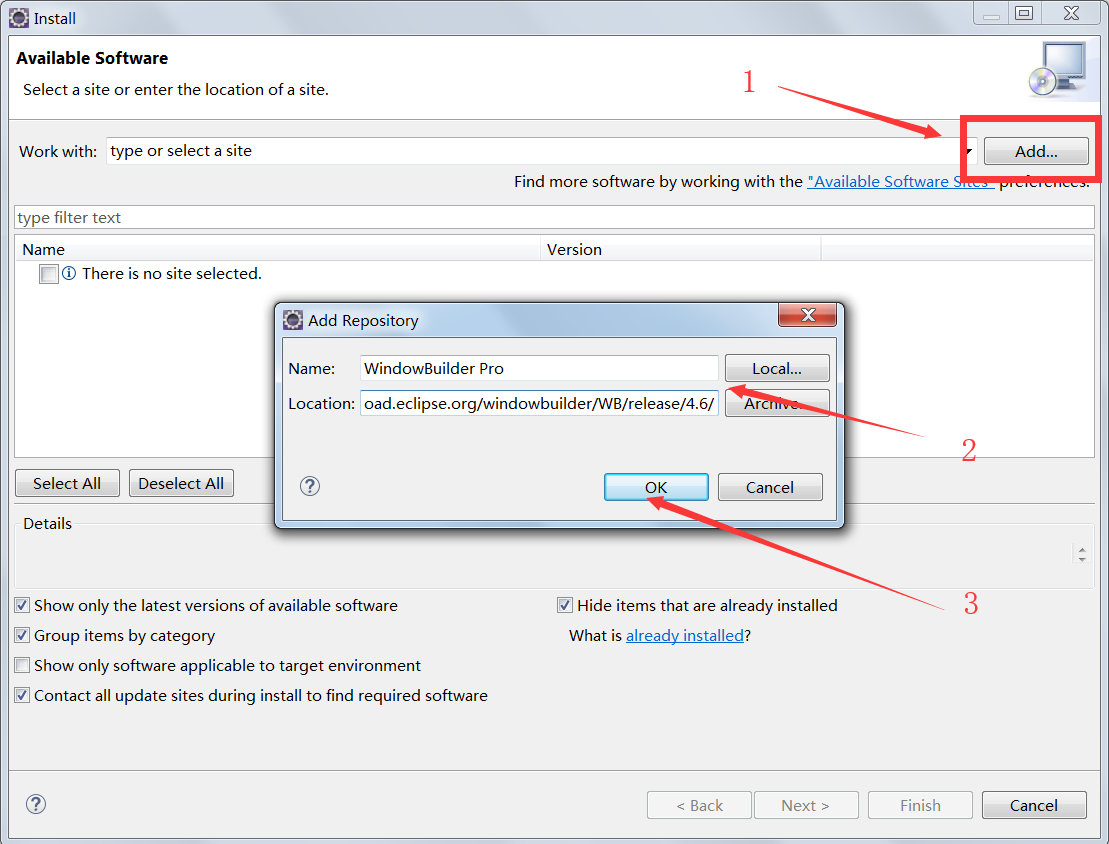Sort by the Version column header
The height and width of the screenshot is (844, 1109).
click(x=681, y=249)
